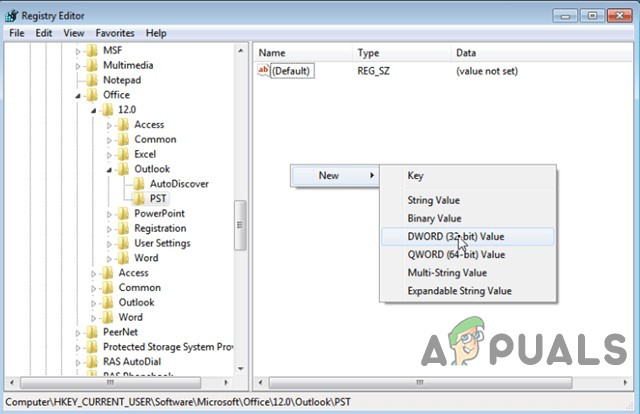The height and width of the screenshot is (414, 640).
Task: Click the Excel folder icon
Action: click(123, 154)
